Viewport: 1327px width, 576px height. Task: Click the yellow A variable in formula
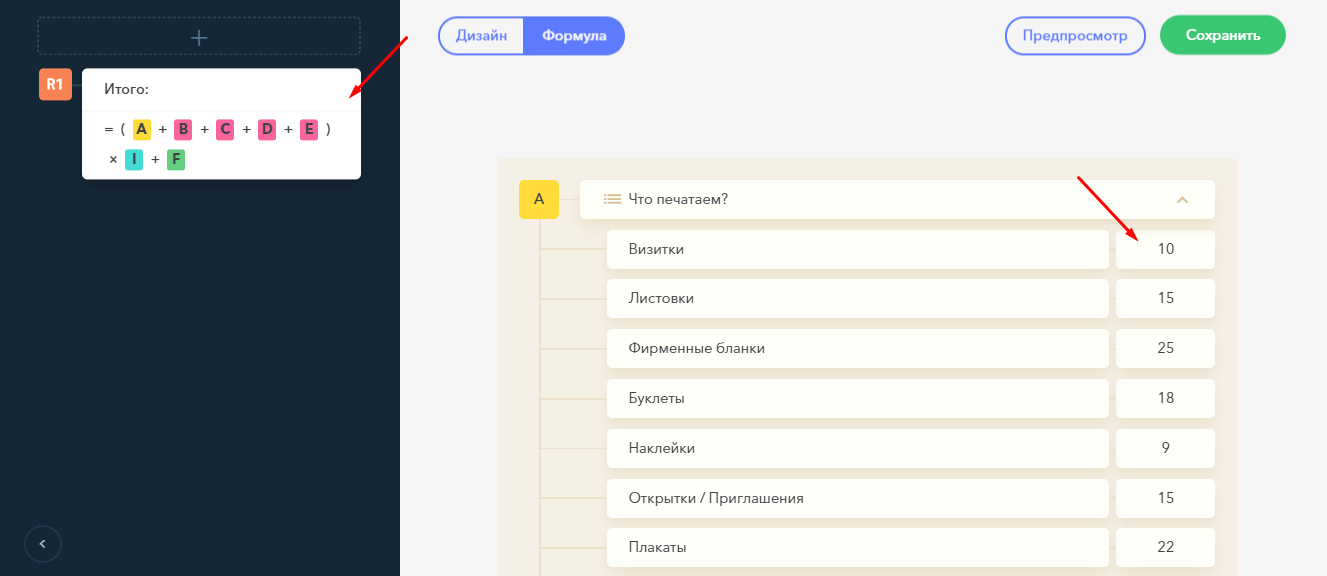pyautogui.click(x=142, y=129)
